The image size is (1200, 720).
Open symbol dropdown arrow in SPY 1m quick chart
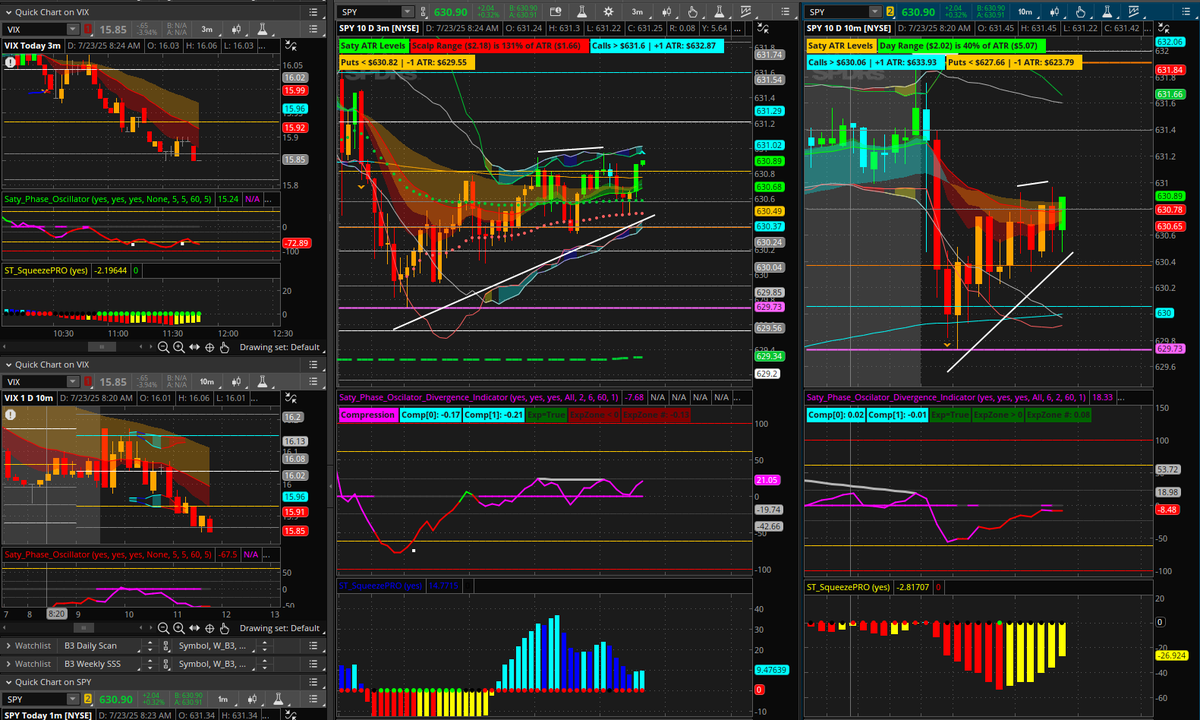(x=73, y=700)
